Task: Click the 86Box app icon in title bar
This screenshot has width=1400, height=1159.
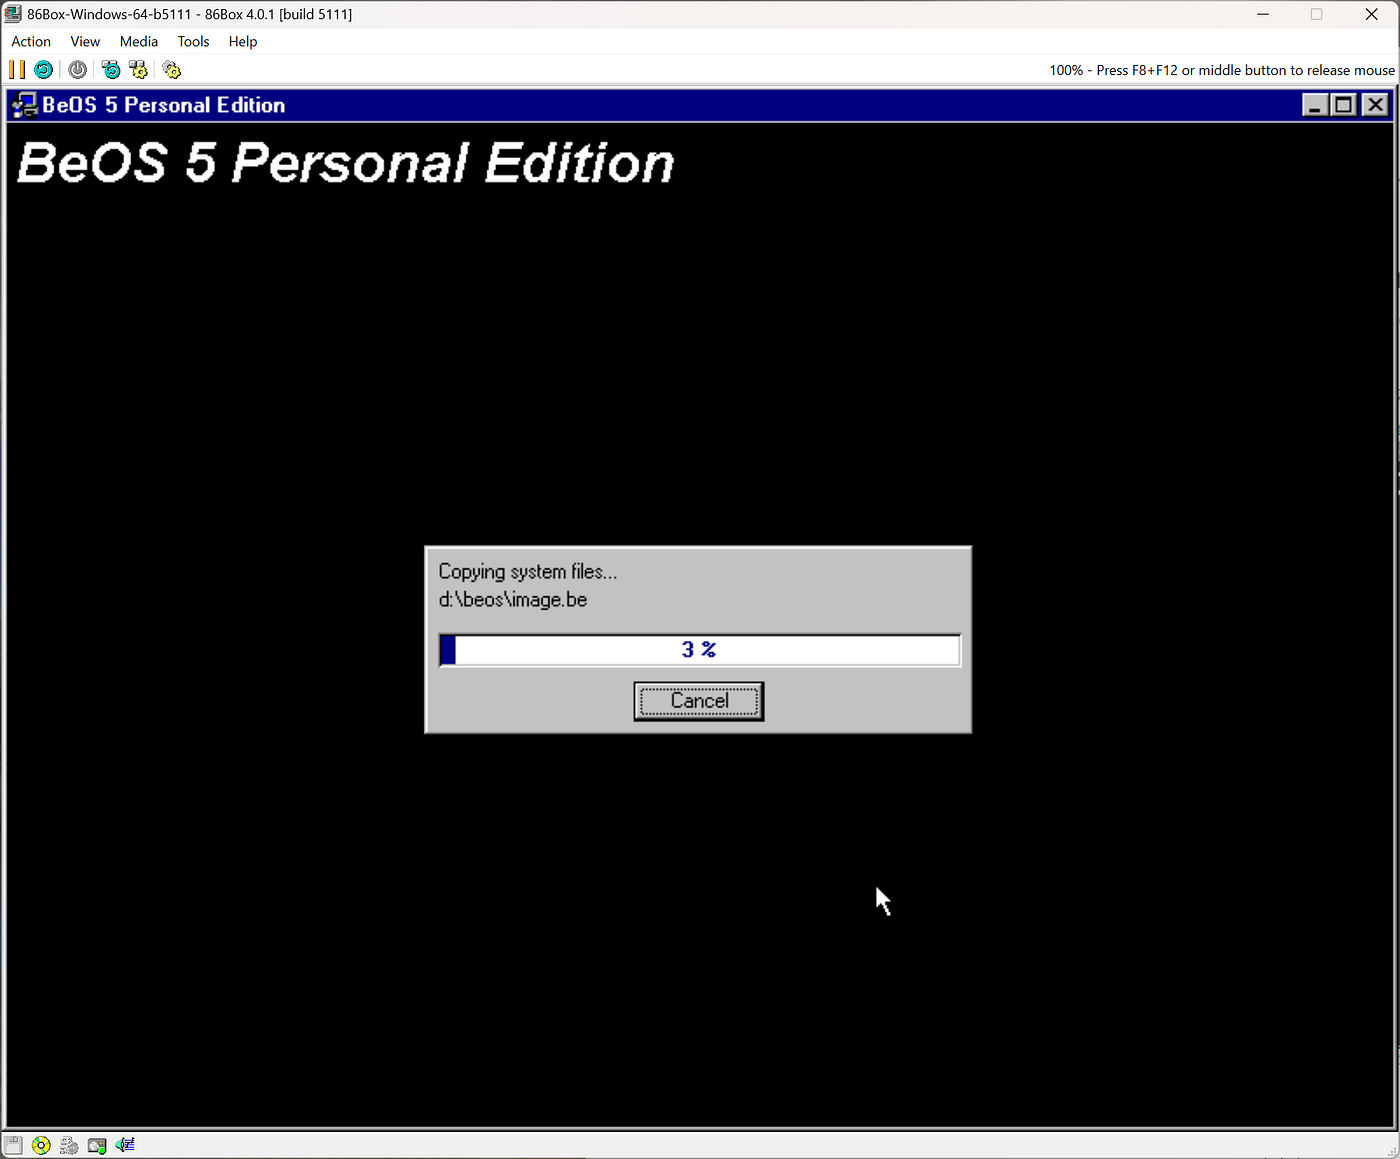Action: 13,14
